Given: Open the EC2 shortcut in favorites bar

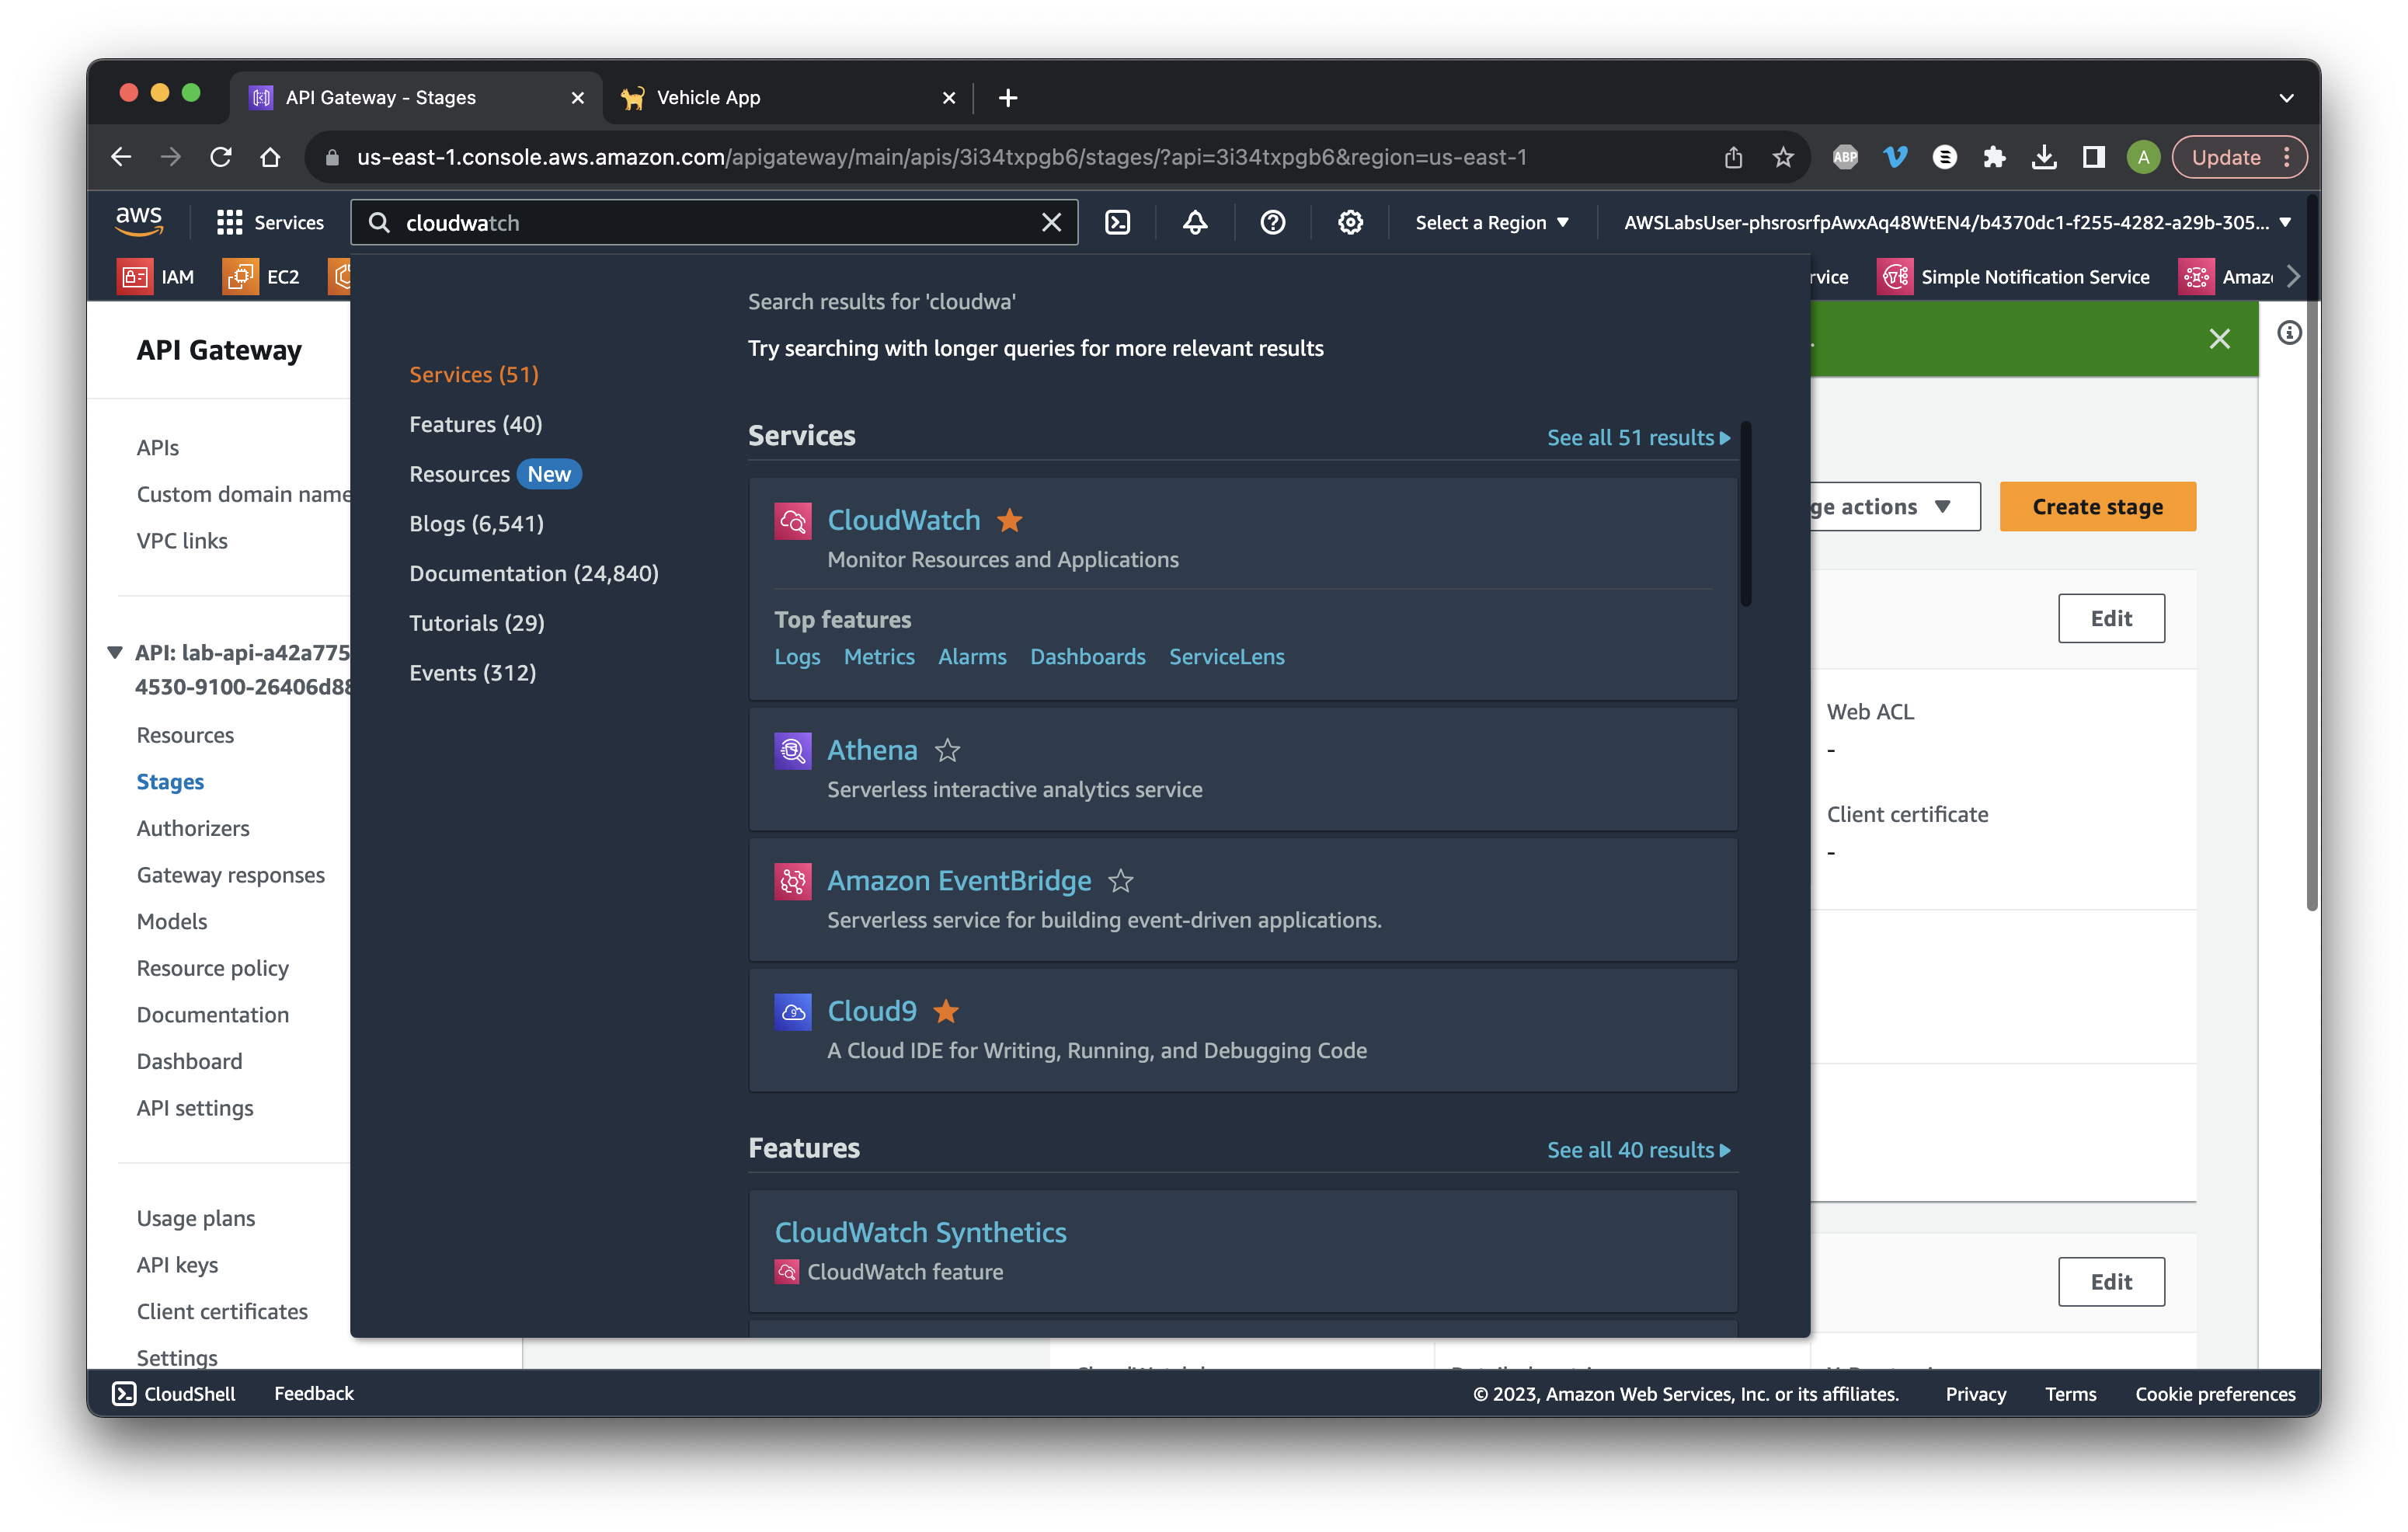Looking at the screenshot, I should 261,277.
